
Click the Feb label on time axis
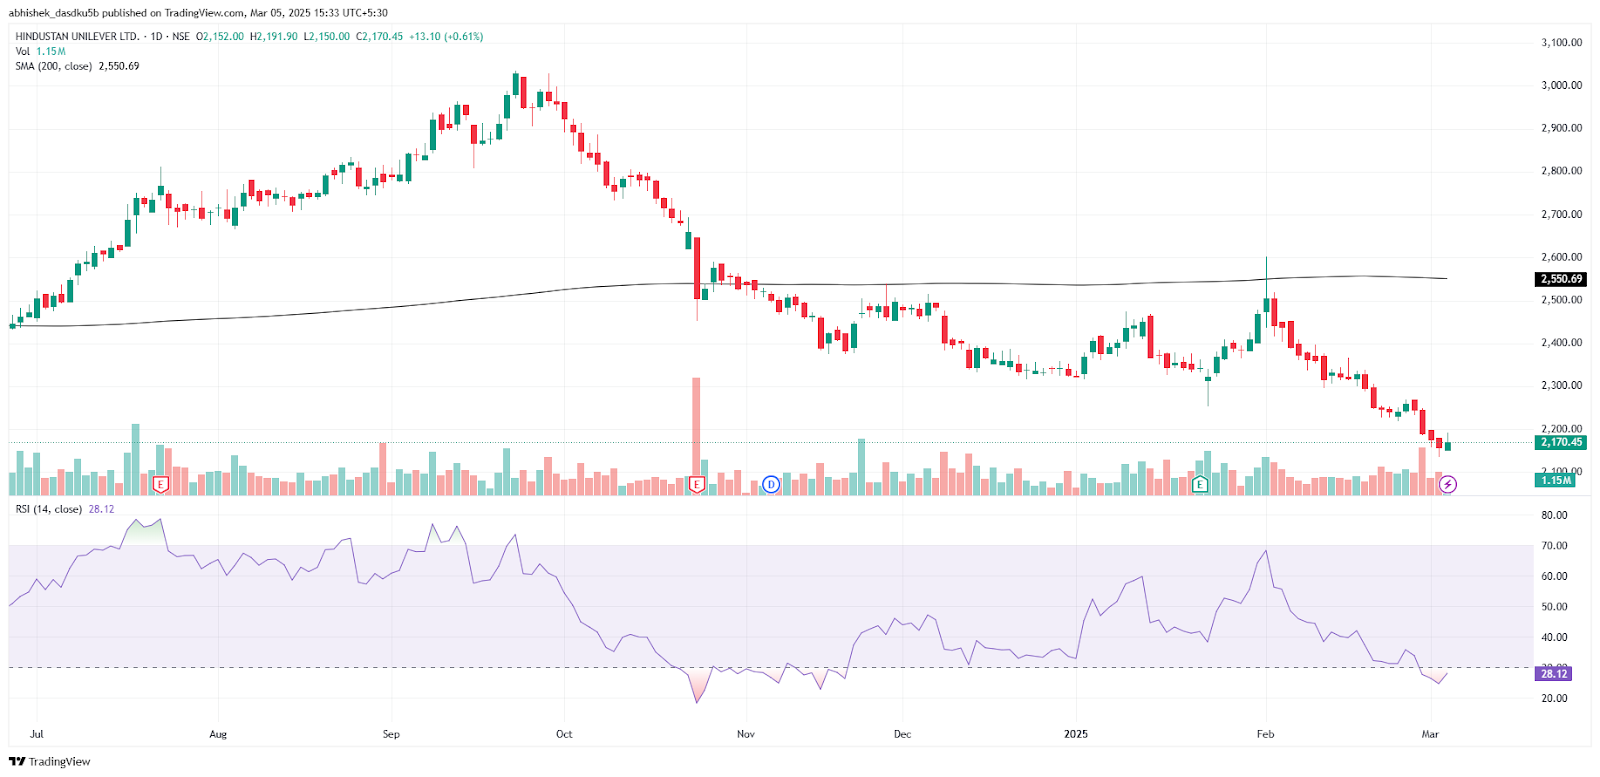coord(1265,734)
